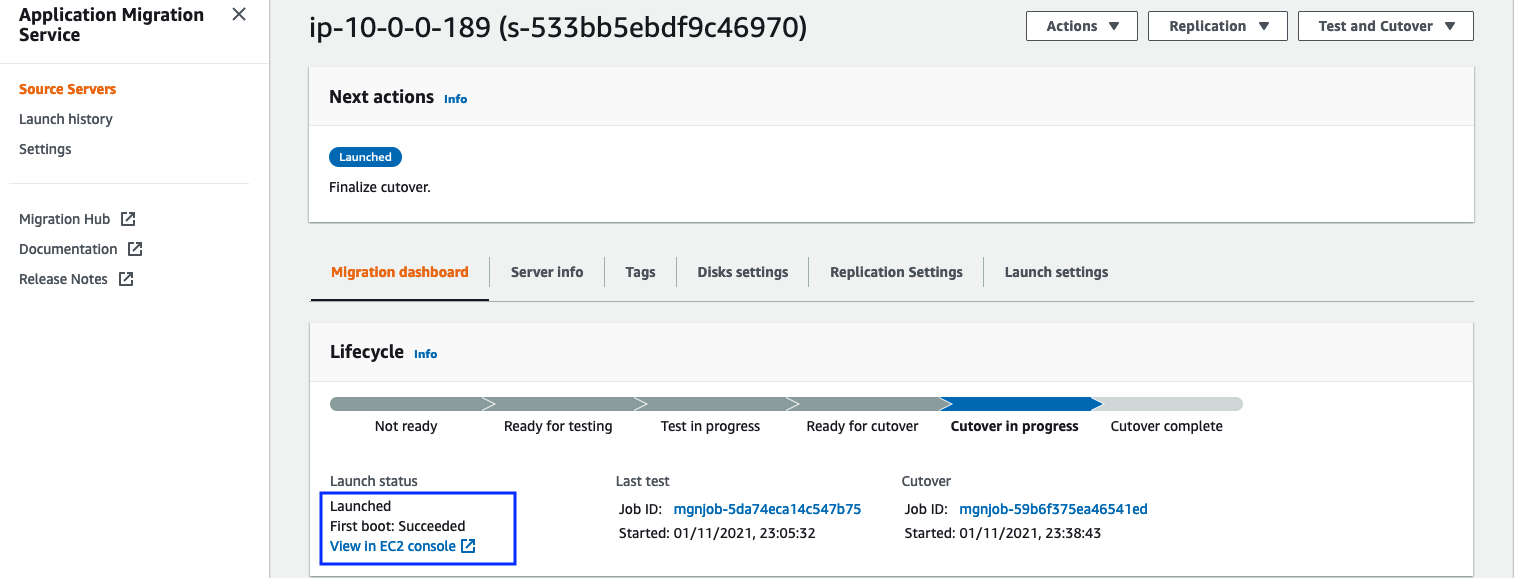Open Source Servers in sidebar
This screenshot has height=578, width=1525.
68,89
